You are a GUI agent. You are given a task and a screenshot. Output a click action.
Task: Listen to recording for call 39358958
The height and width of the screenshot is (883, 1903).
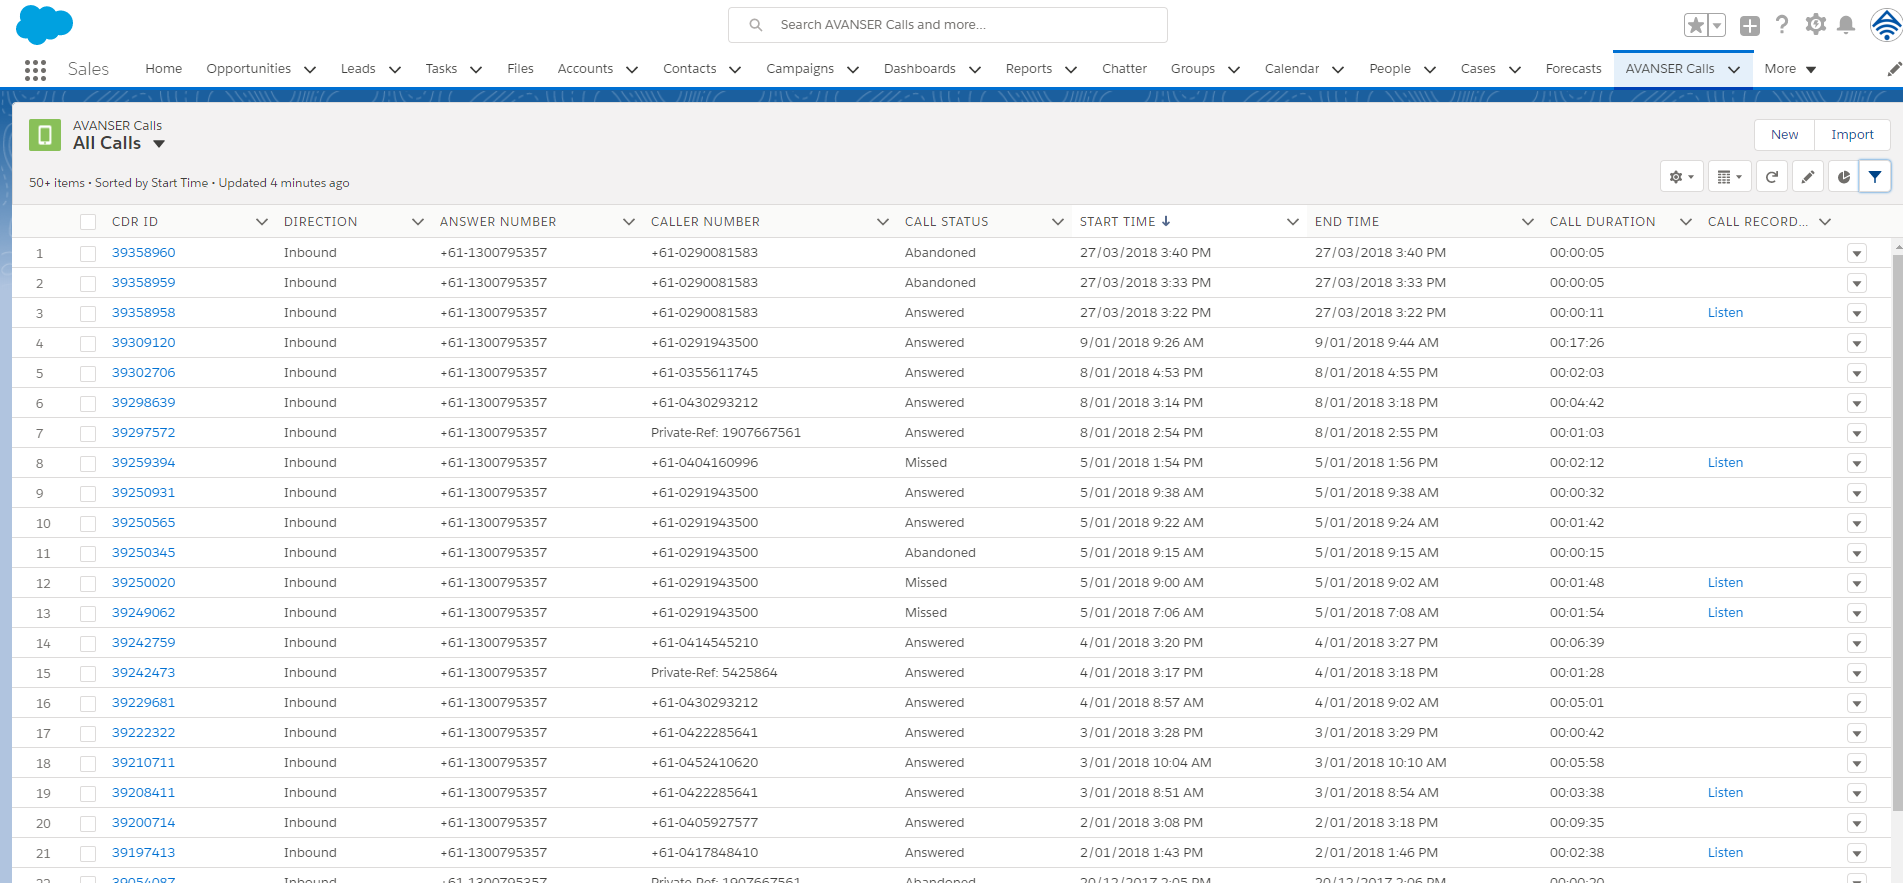point(1725,313)
